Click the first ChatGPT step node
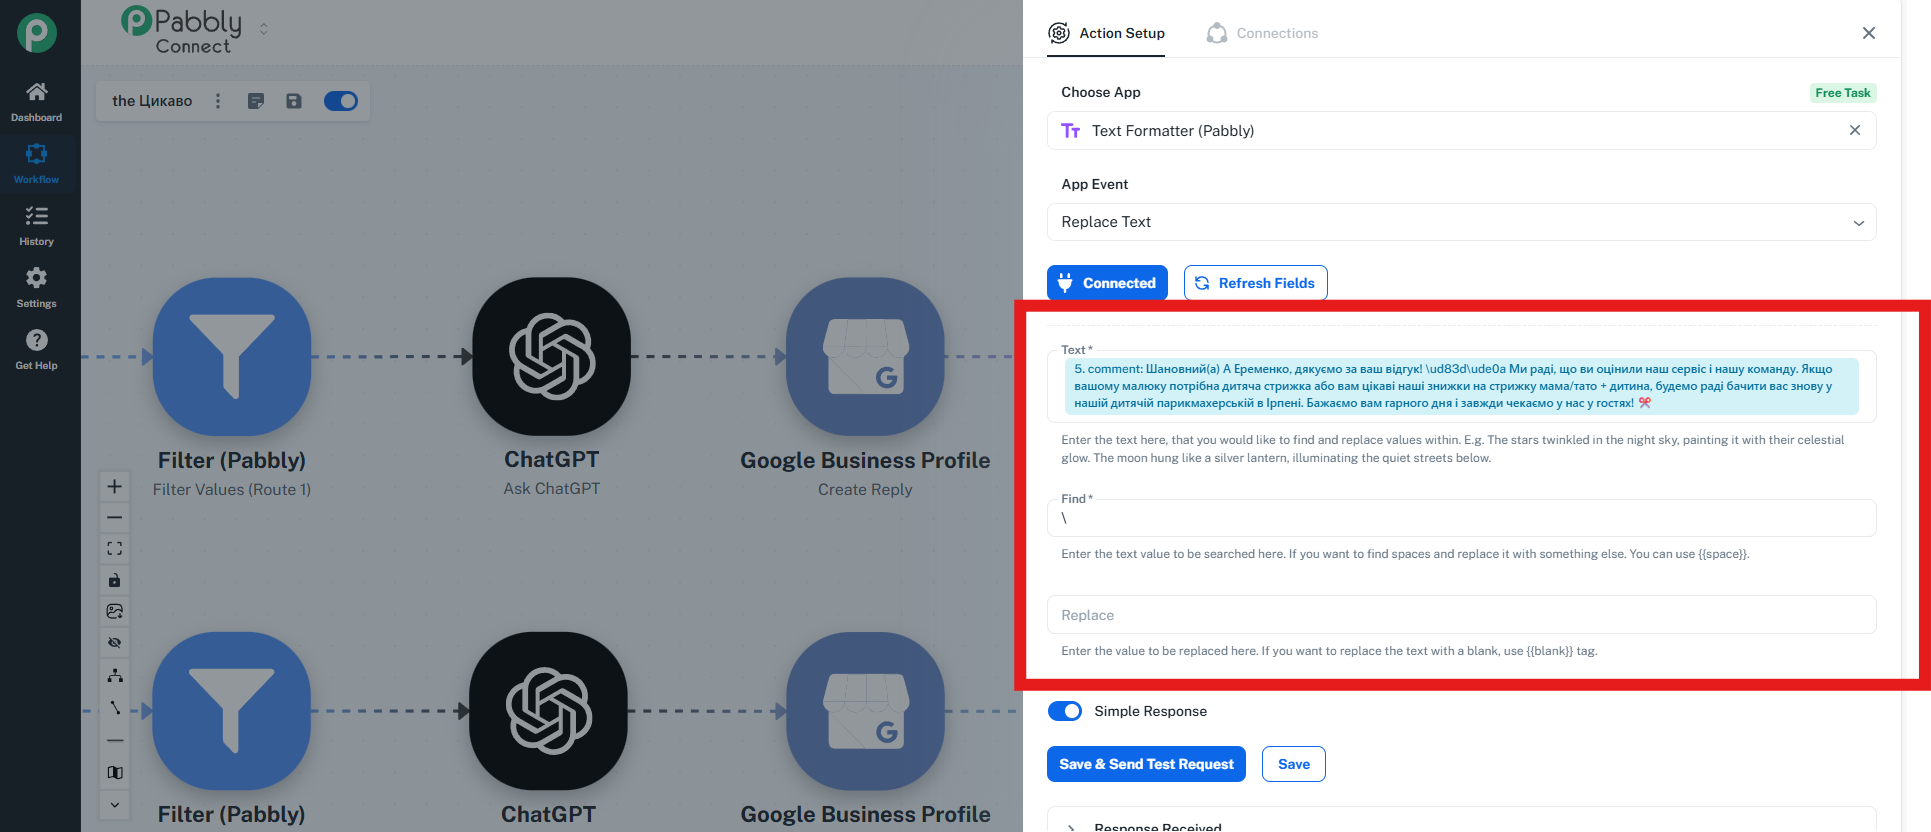1931x832 pixels. click(x=551, y=357)
